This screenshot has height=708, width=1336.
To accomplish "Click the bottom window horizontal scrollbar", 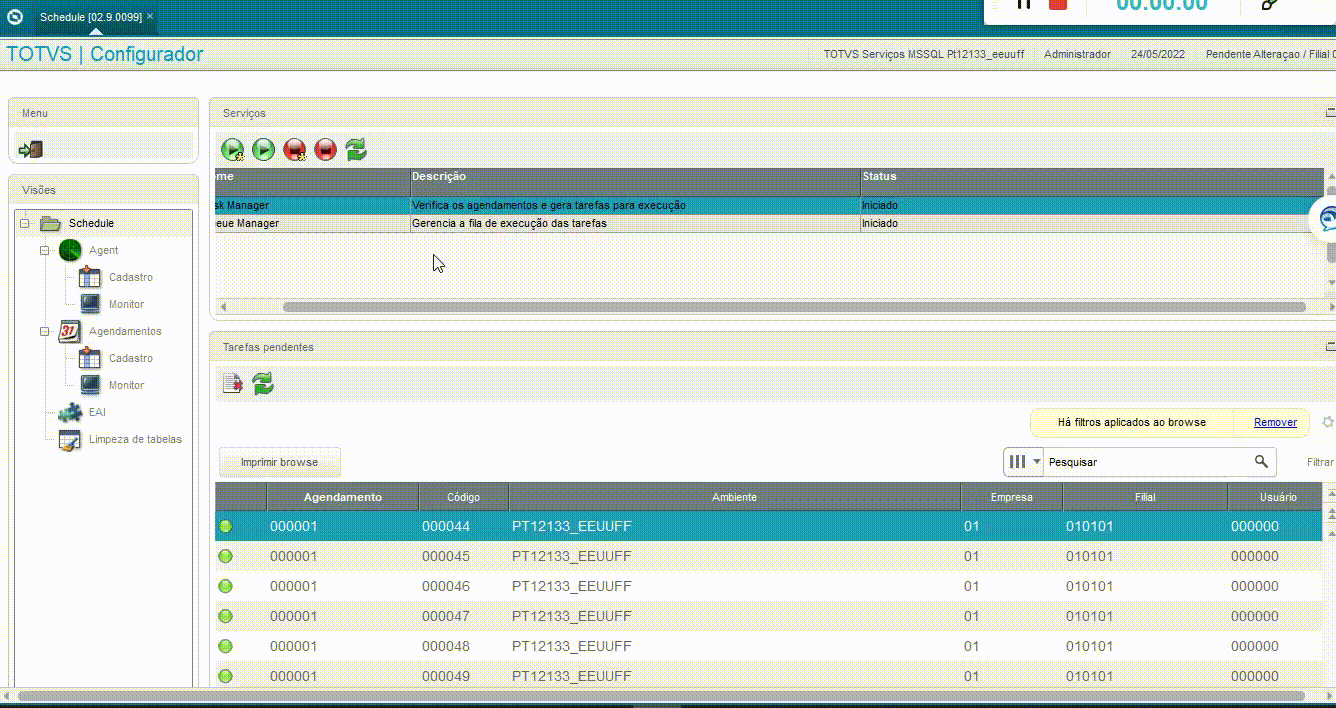I will pyautogui.click(x=661, y=695).
